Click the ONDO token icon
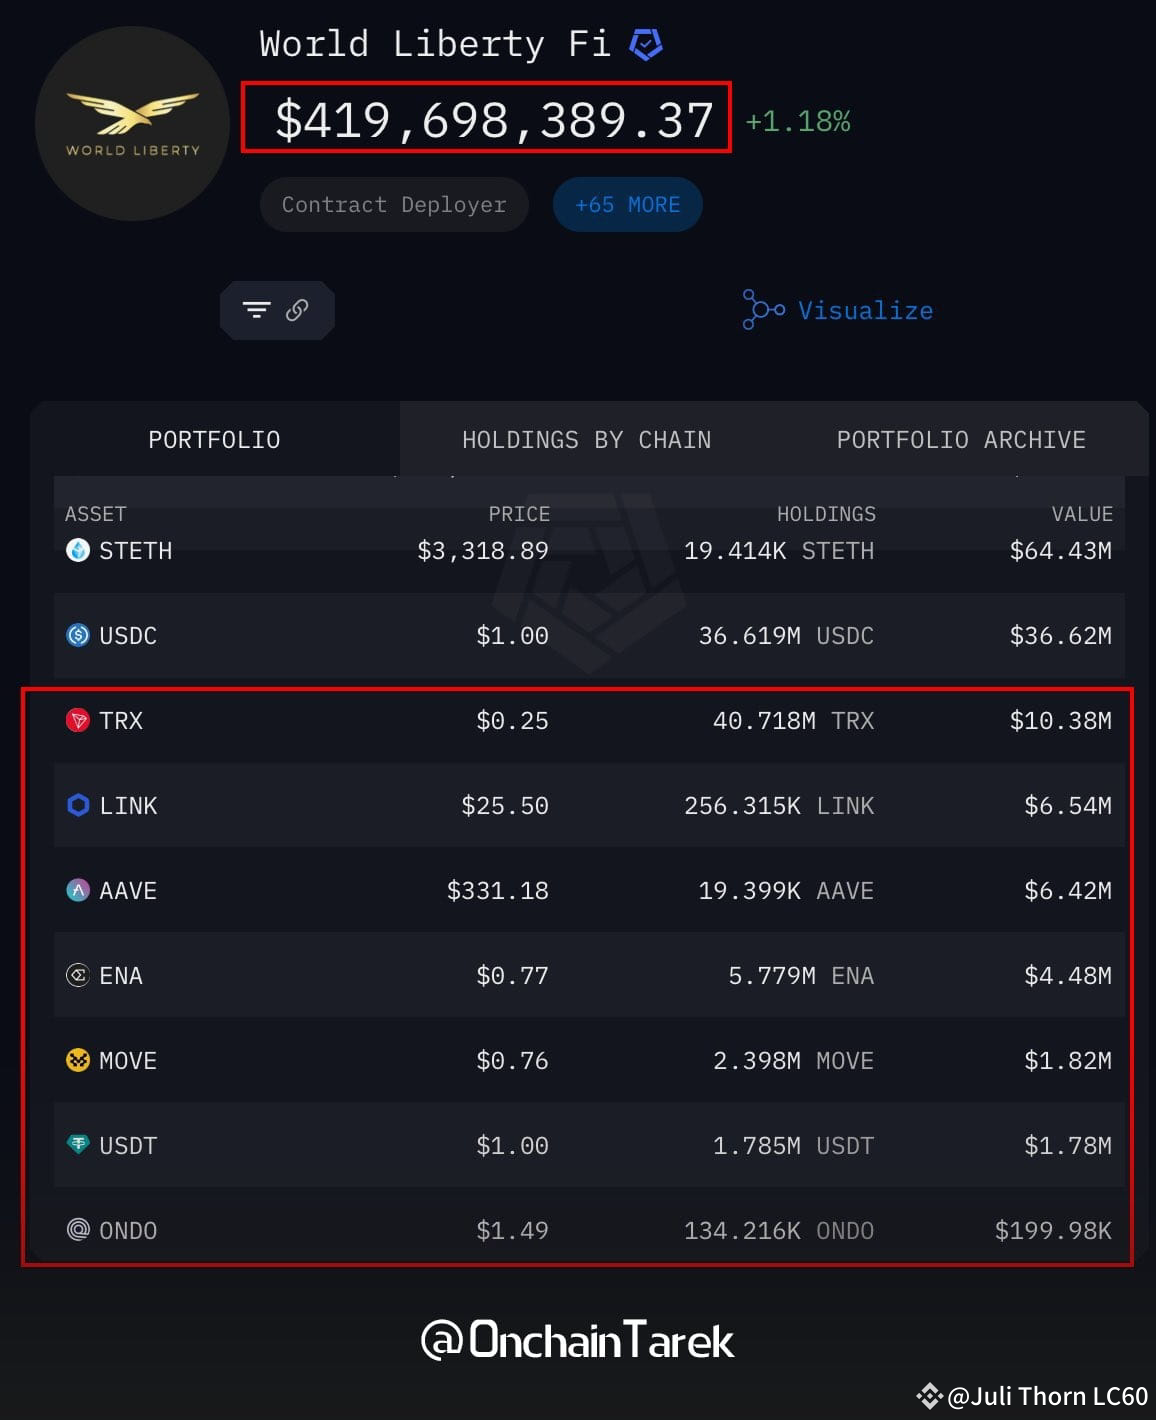The image size is (1156, 1420). coord(77,1230)
